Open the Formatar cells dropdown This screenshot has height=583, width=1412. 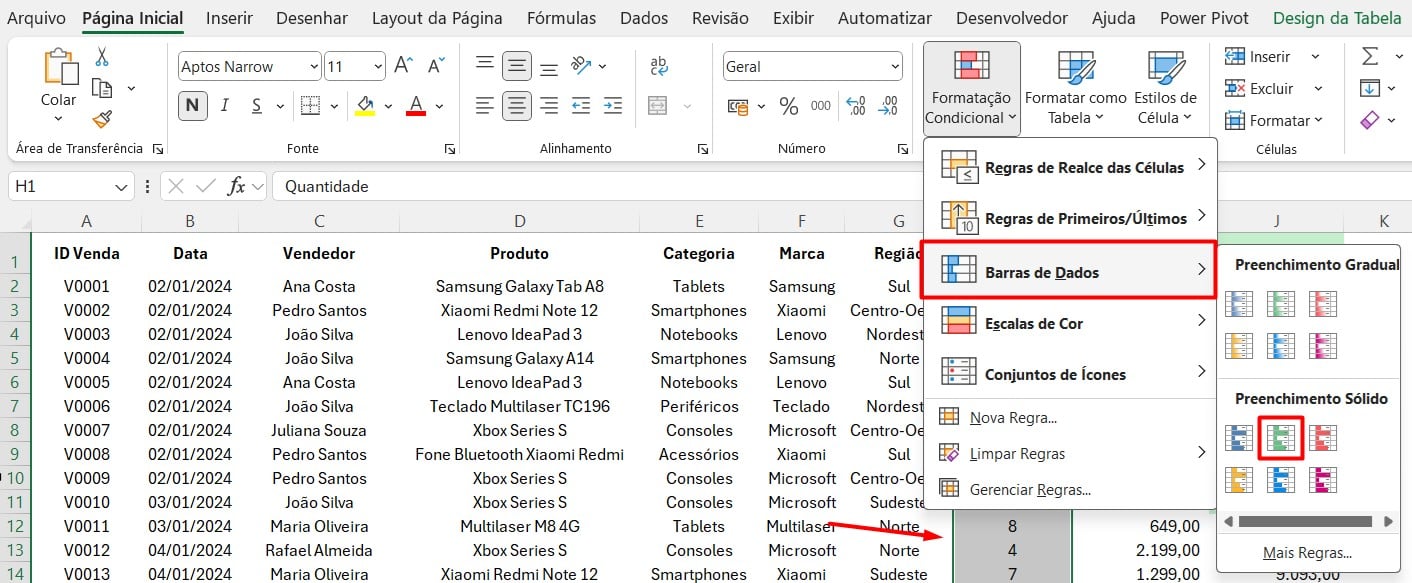(1274, 120)
